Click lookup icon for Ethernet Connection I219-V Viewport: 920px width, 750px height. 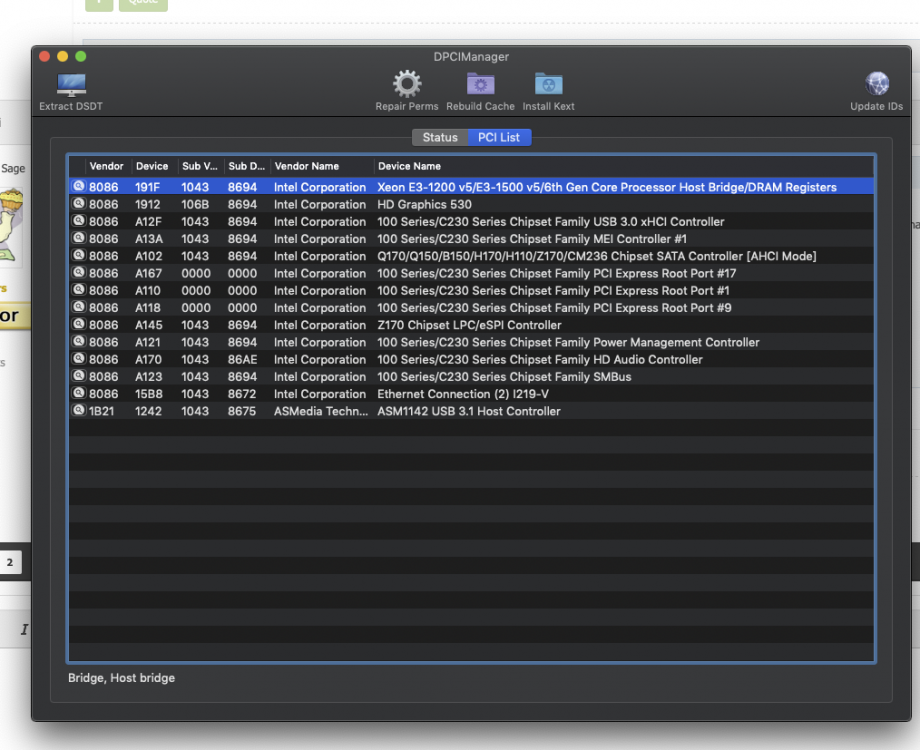coord(79,393)
